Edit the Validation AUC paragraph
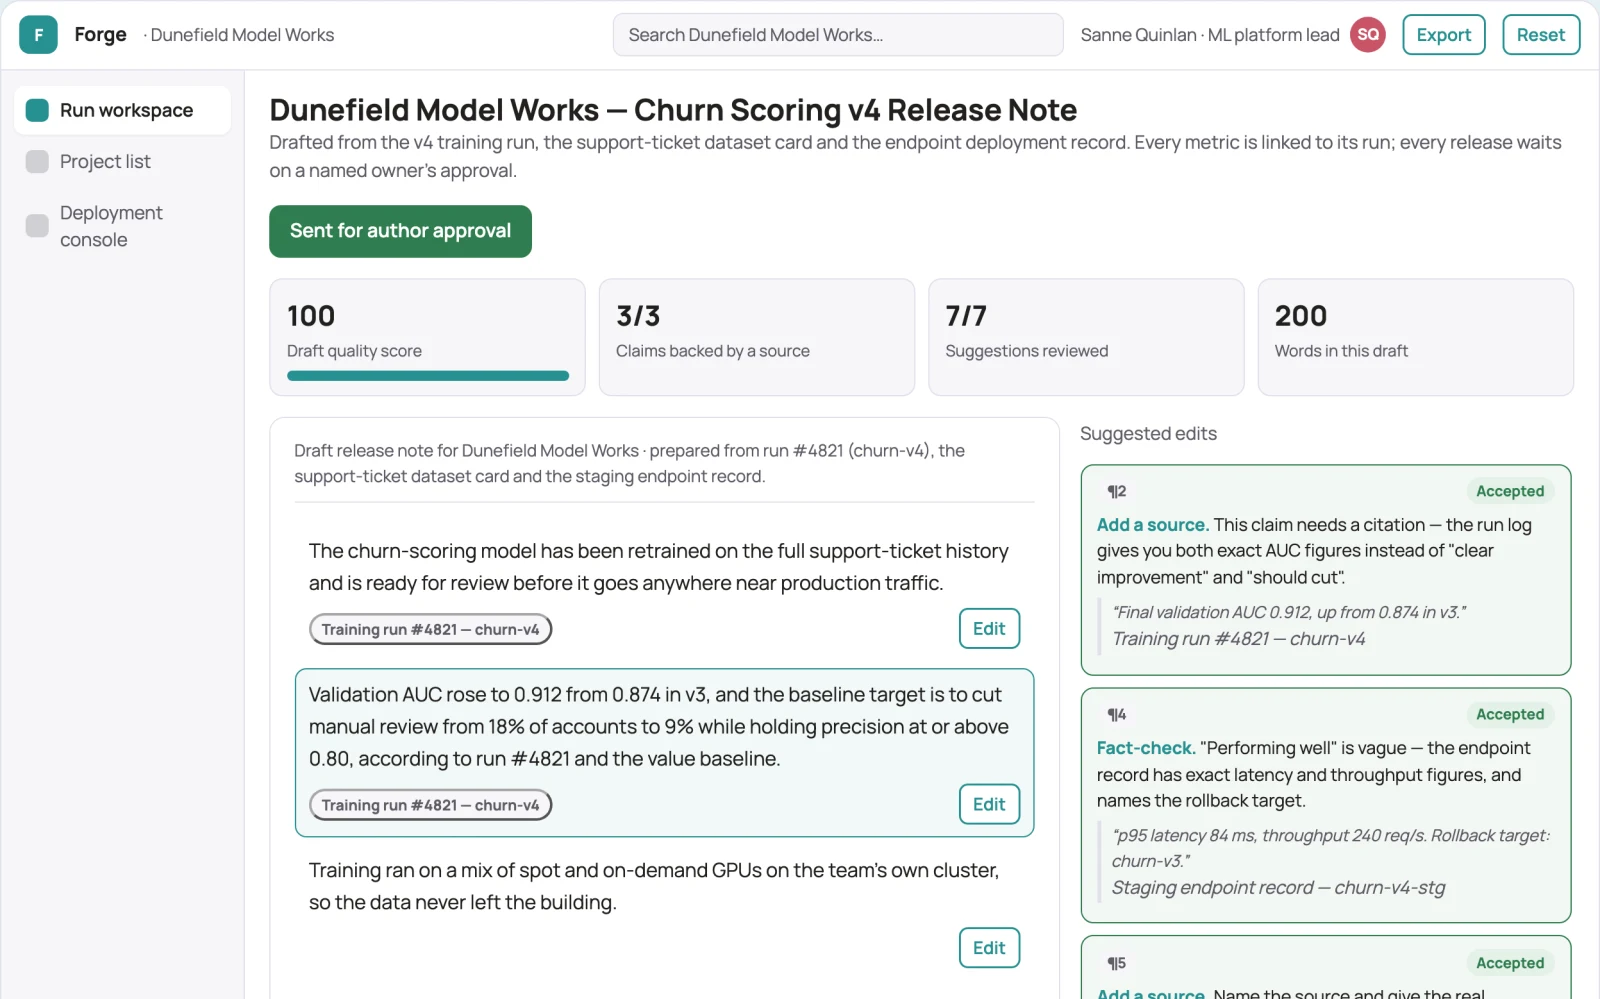This screenshot has width=1600, height=999. pyautogui.click(x=989, y=804)
